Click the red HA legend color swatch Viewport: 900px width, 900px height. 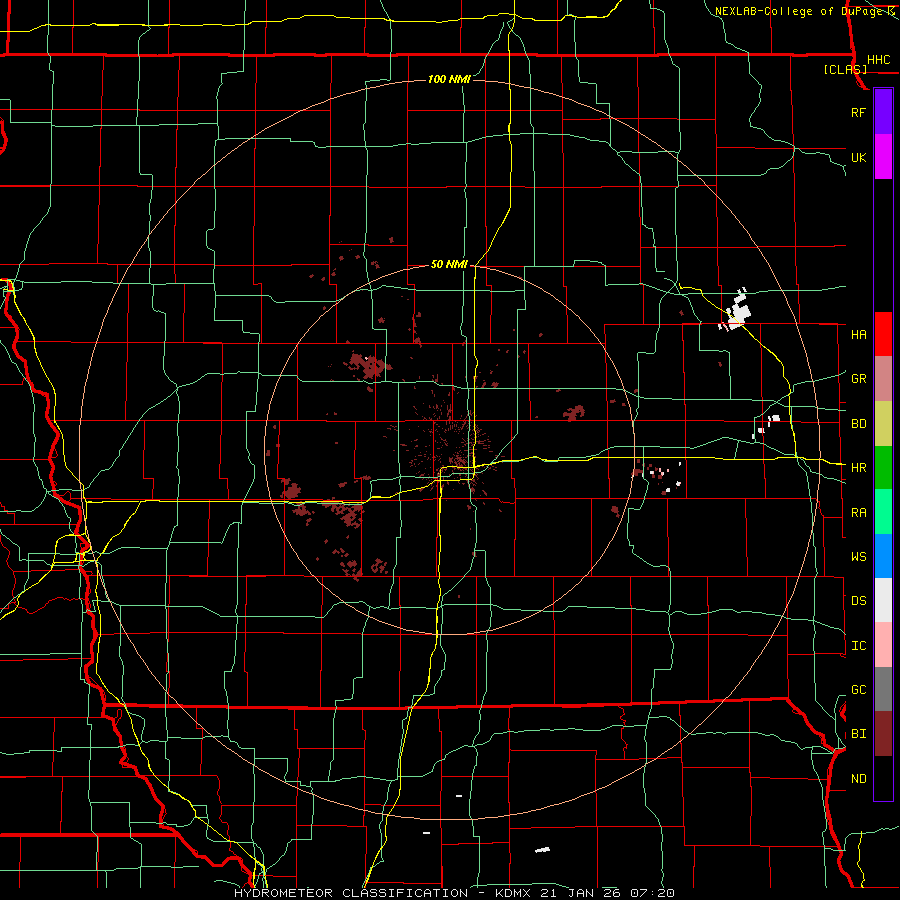[883, 334]
